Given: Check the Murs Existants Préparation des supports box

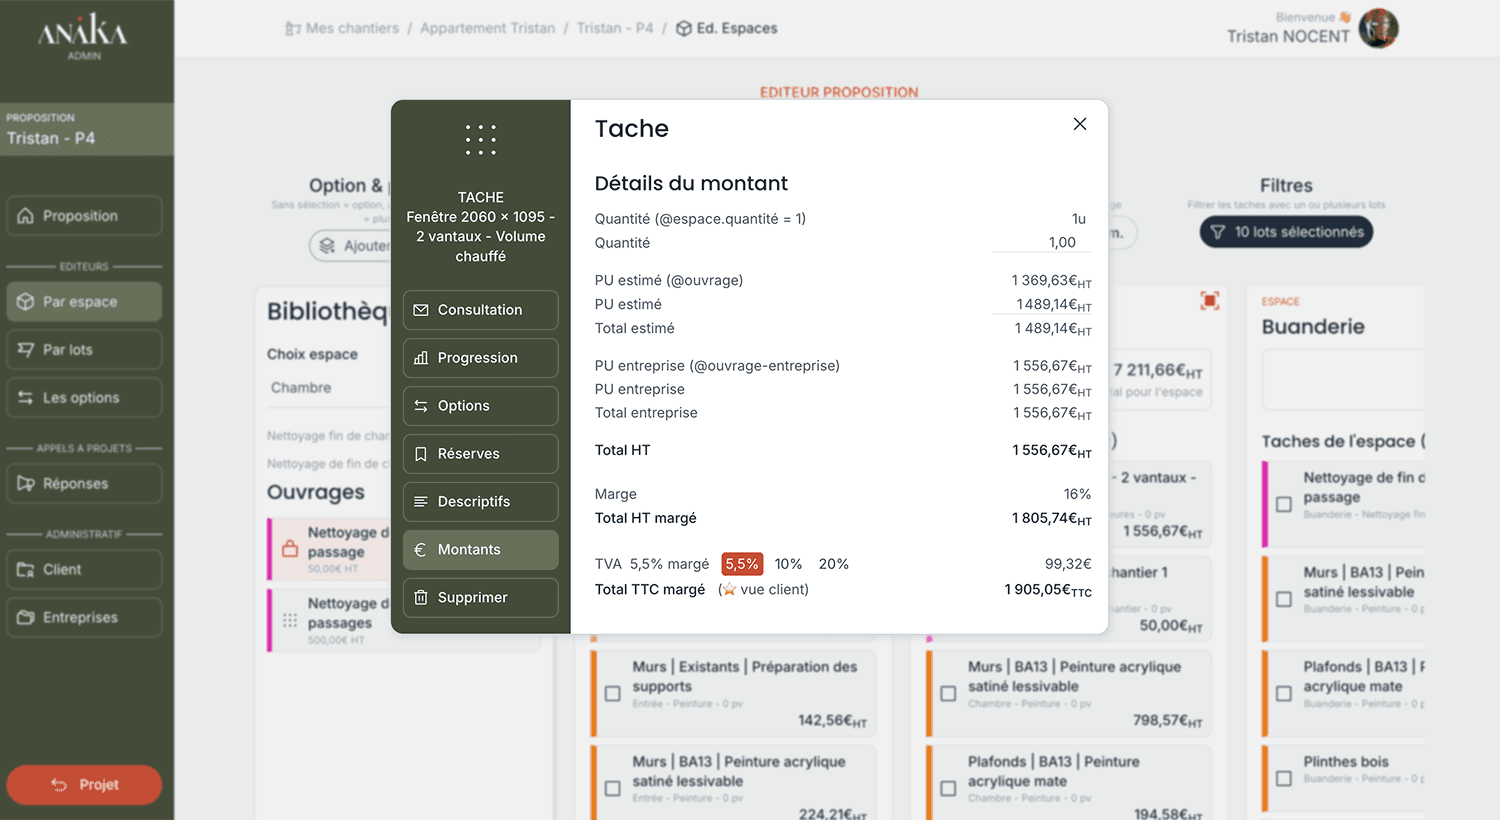Looking at the screenshot, I should pos(613,693).
